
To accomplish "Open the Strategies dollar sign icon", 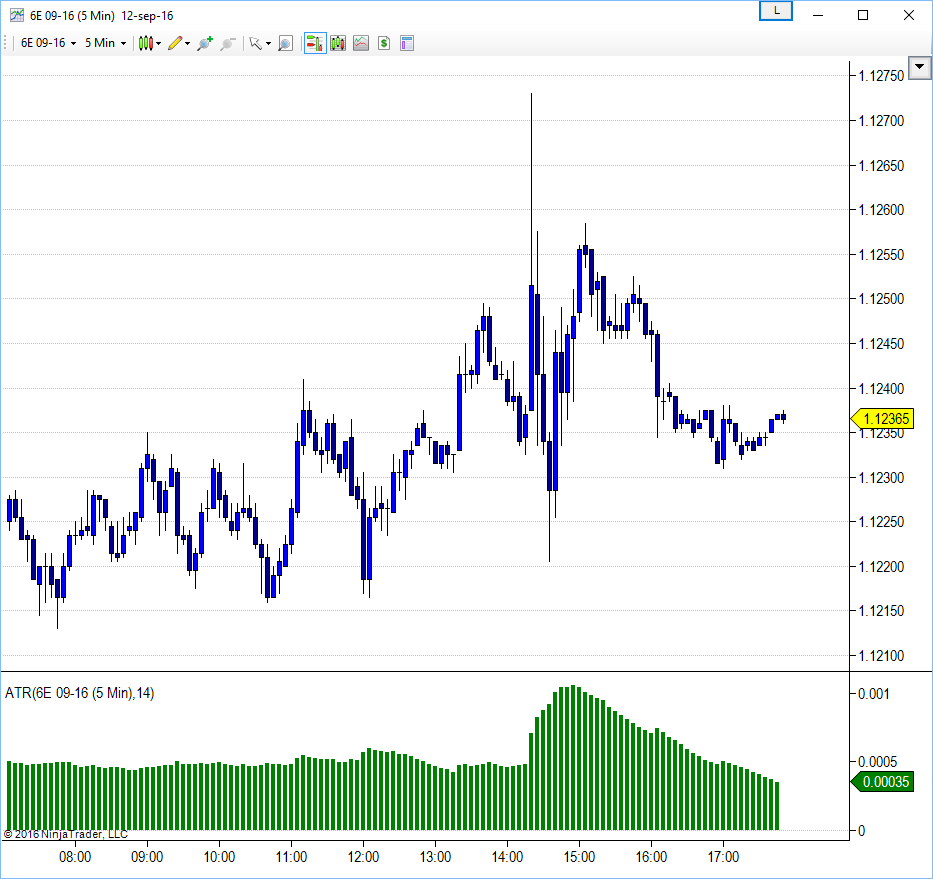I will pyautogui.click(x=384, y=43).
